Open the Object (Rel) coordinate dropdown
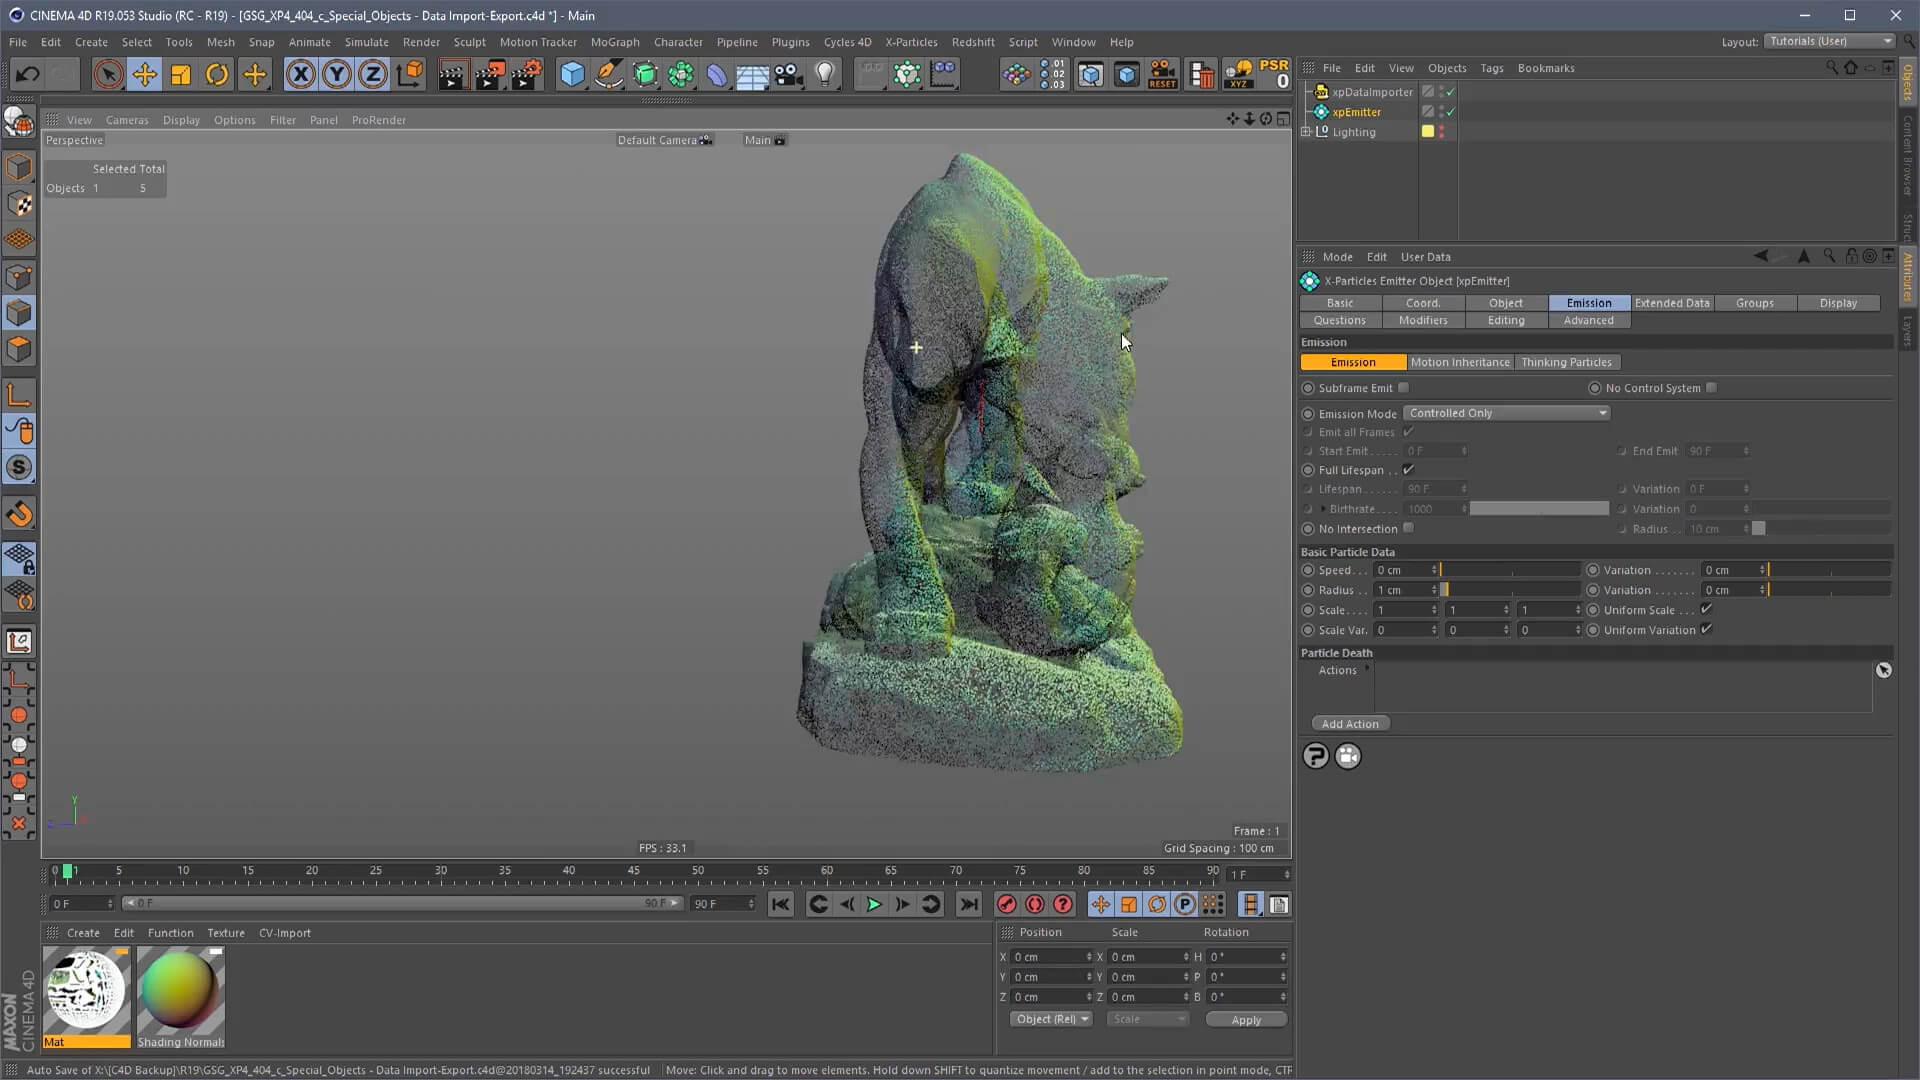 pyautogui.click(x=1052, y=1019)
